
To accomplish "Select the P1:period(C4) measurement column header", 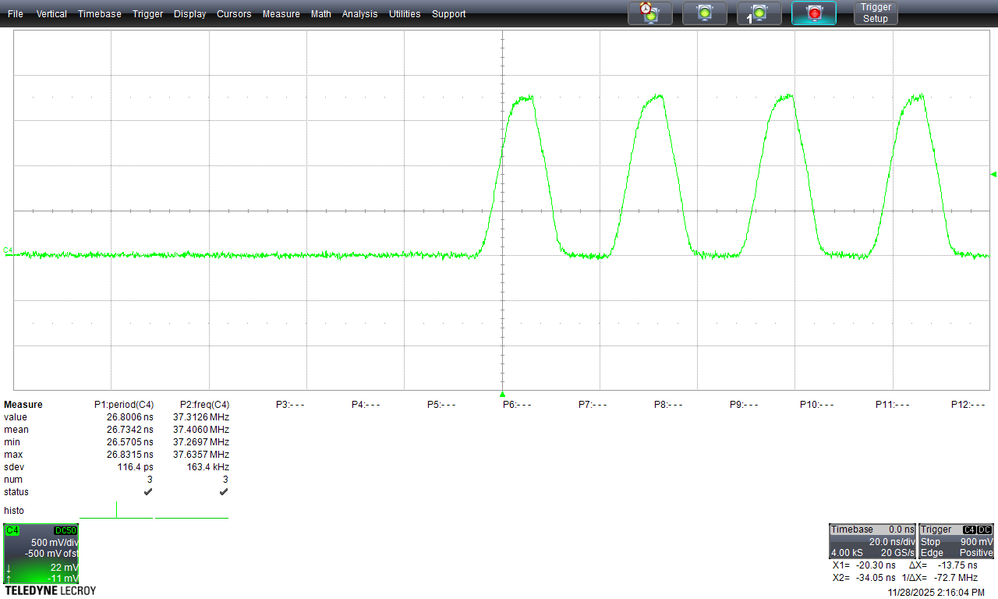I will coord(123,405).
